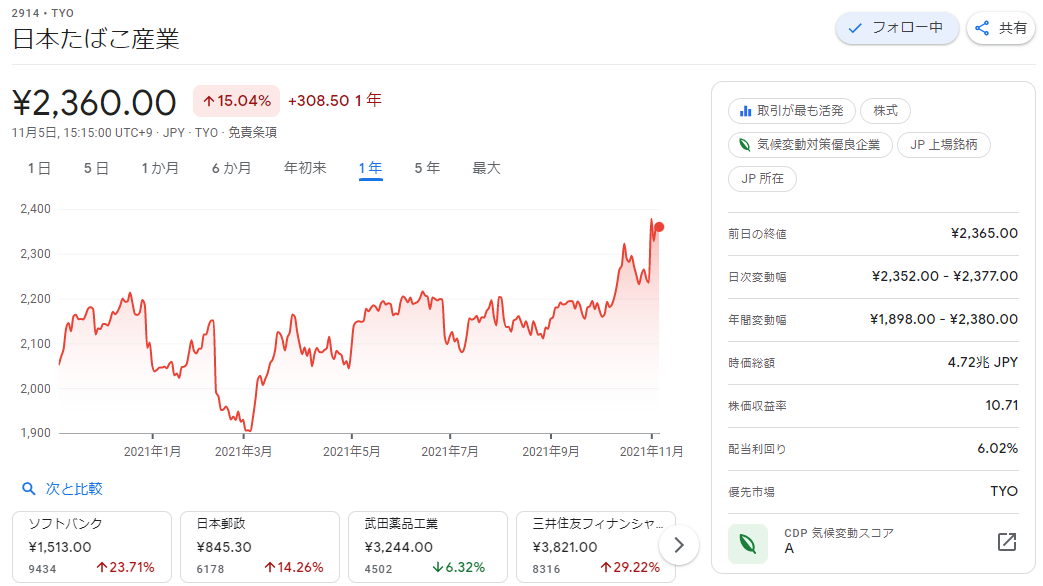Select the 1か月 range tab
This screenshot has height=586, width=1043.
160,168
